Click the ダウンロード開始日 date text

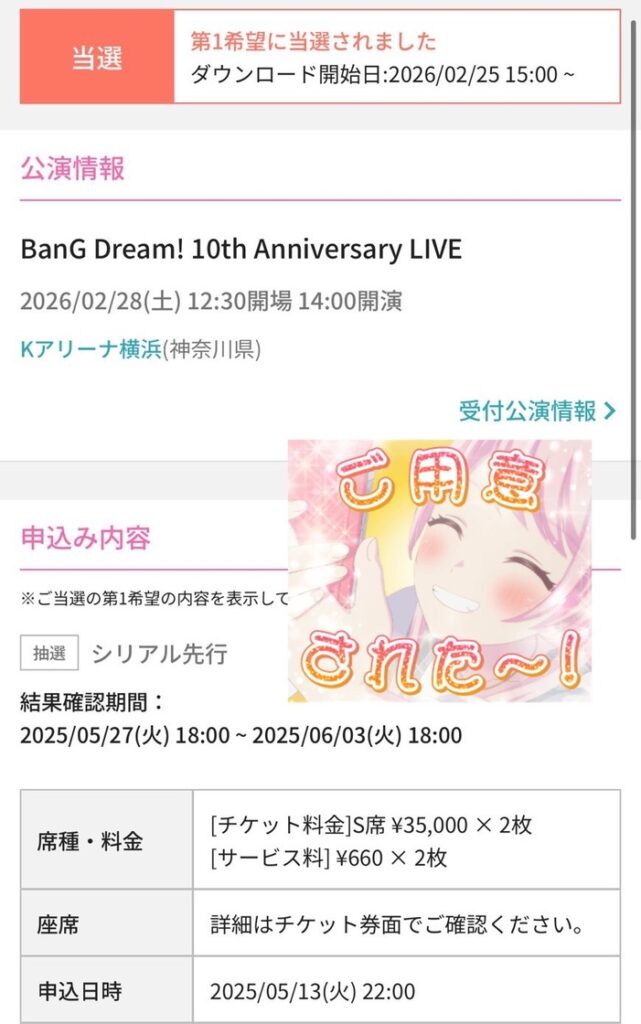coord(383,75)
